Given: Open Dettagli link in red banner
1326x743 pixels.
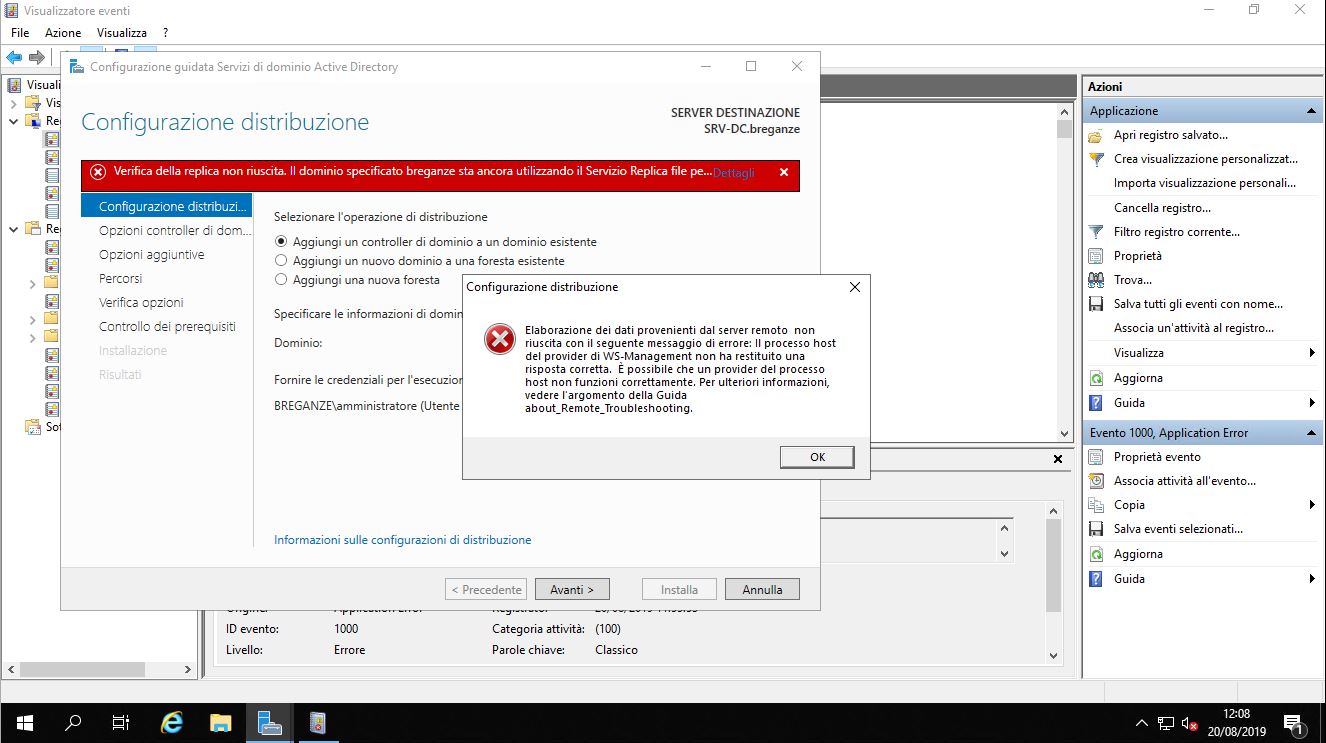Looking at the screenshot, I should pos(734,173).
